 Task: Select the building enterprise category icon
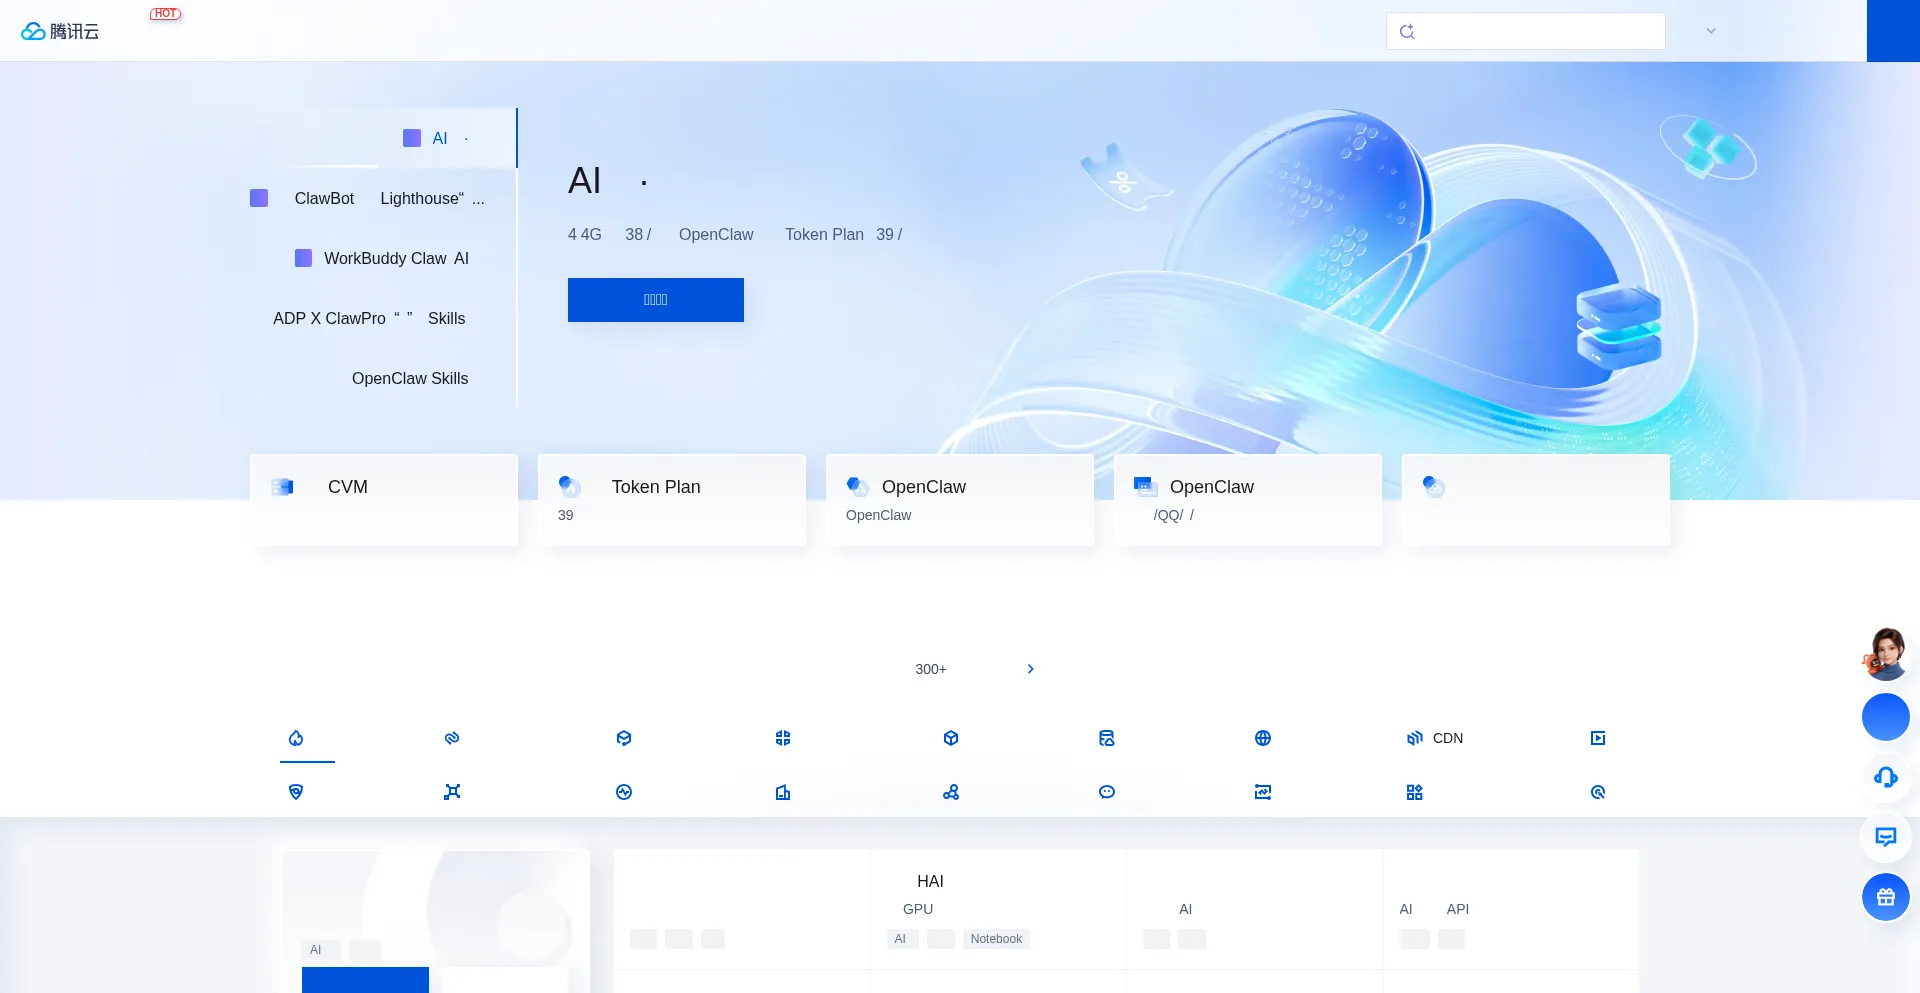point(783,792)
